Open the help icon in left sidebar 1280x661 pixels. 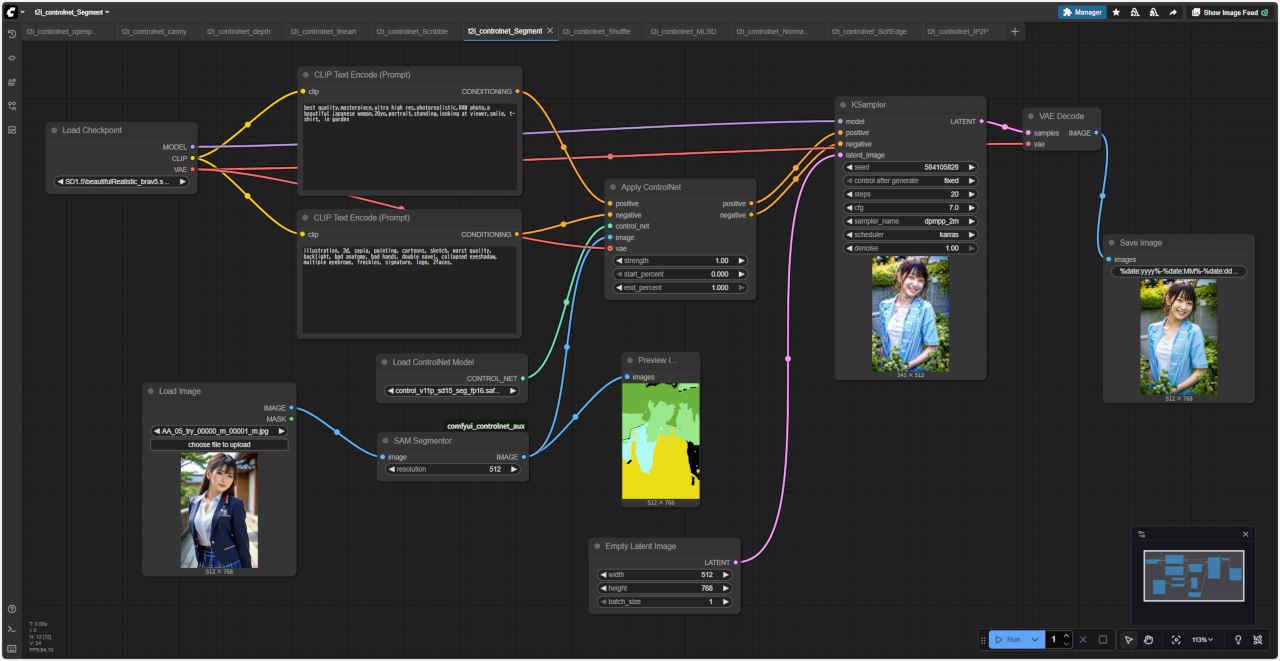(x=12, y=609)
